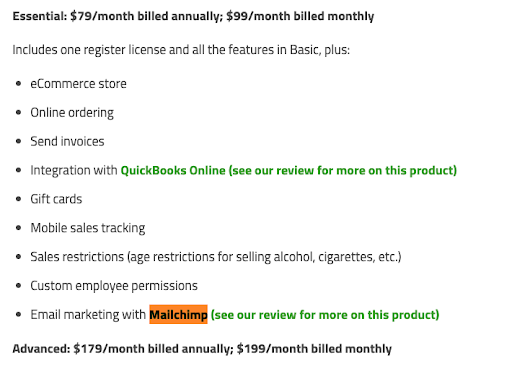Screen dimensions: 512x368
Task: Click the "$199/month billed monthly" text
Action: click(314, 349)
